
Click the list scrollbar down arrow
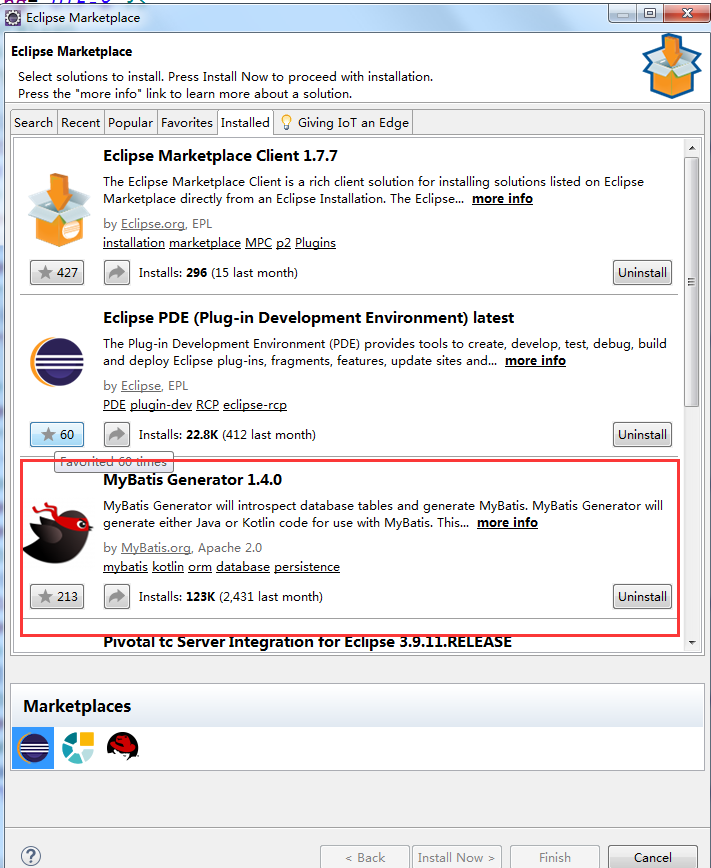[692, 642]
